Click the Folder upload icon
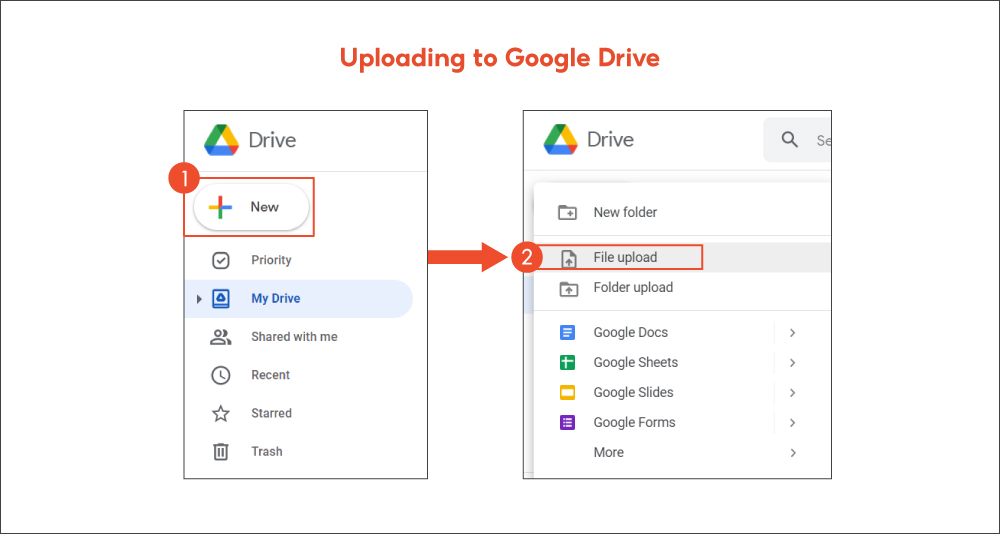The image size is (1000, 534). (568, 288)
